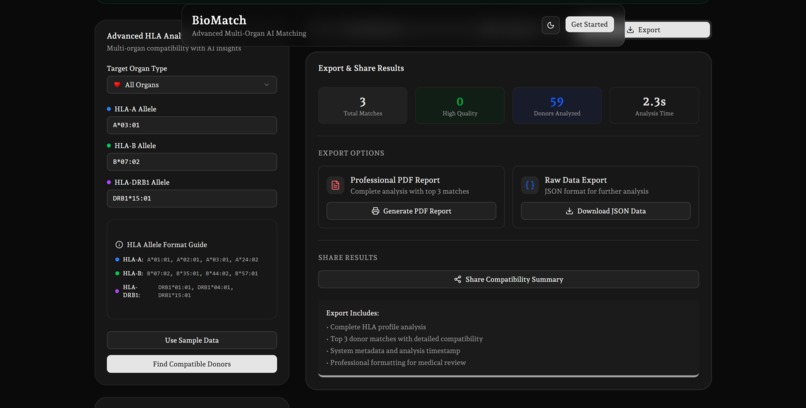
Task: Click the BioMatch title
Action: point(219,20)
